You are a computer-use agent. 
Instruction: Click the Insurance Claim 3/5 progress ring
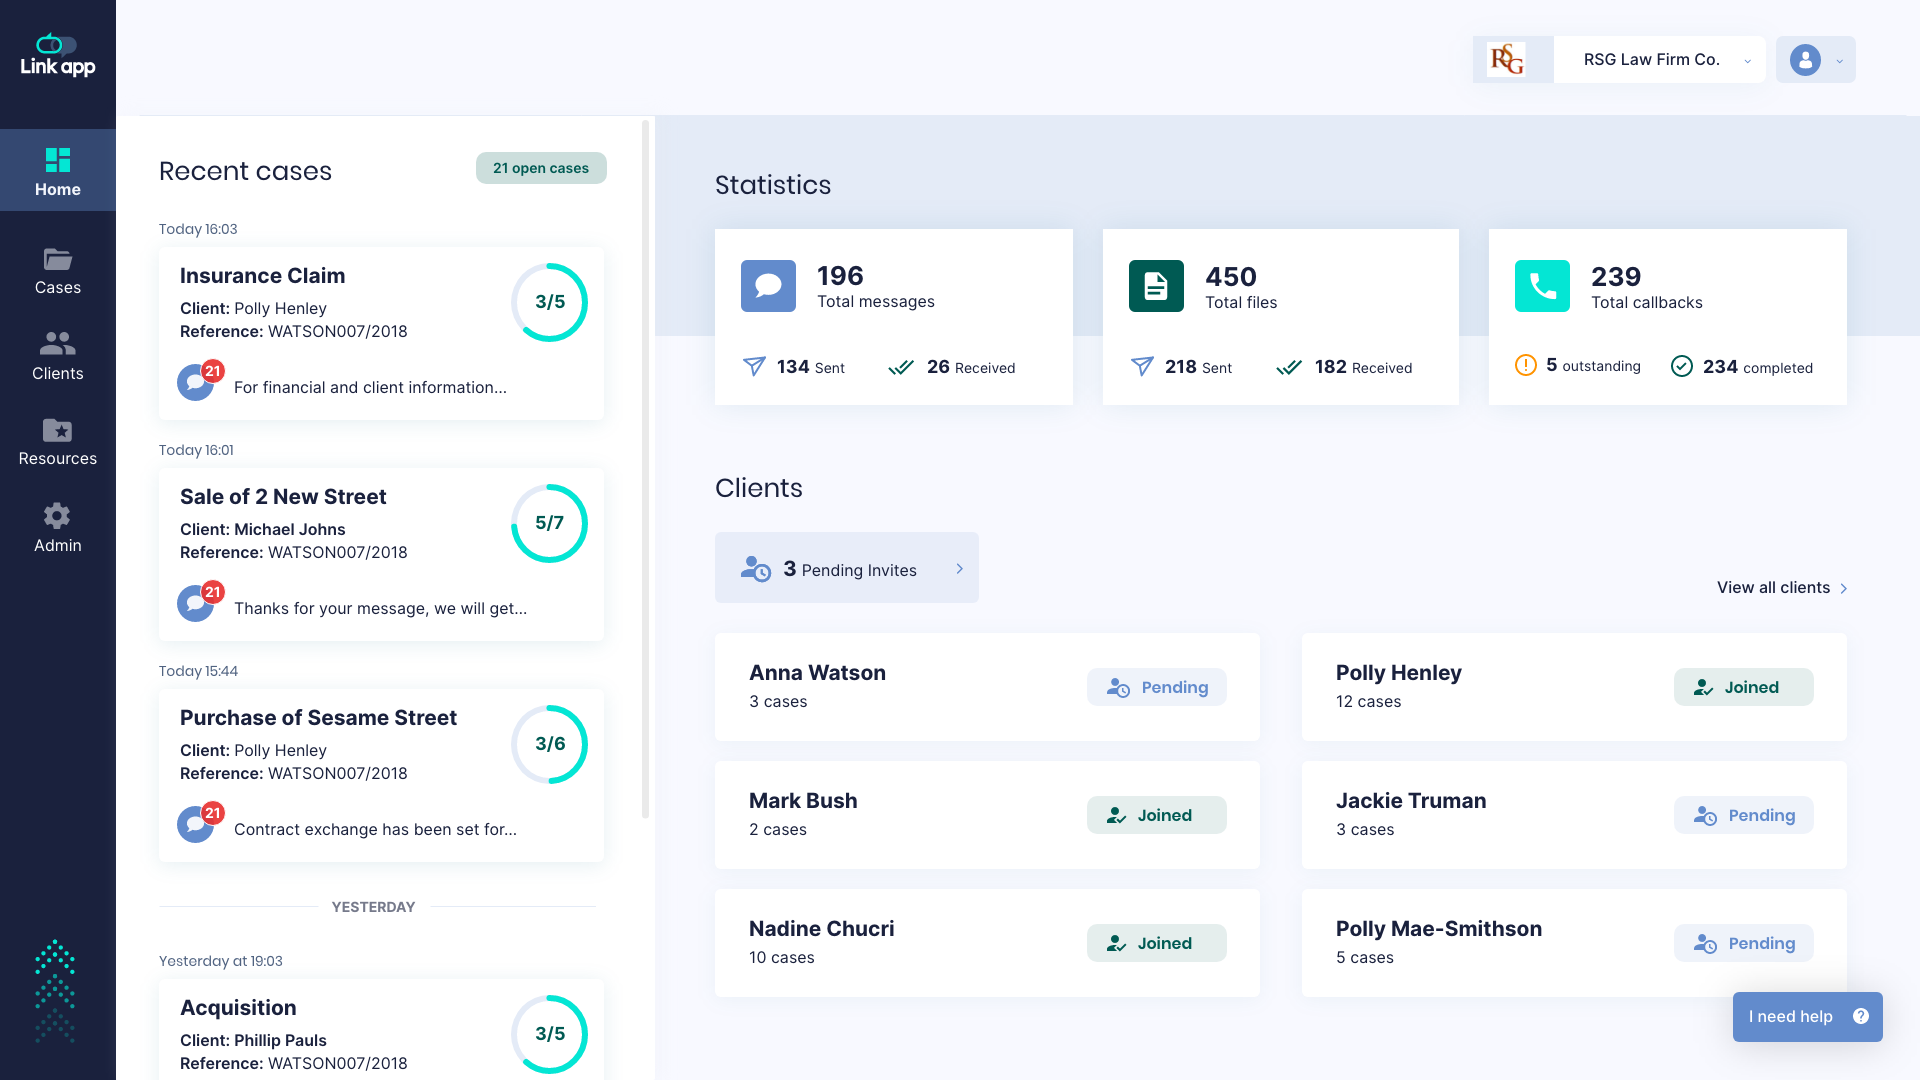click(549, 302)
